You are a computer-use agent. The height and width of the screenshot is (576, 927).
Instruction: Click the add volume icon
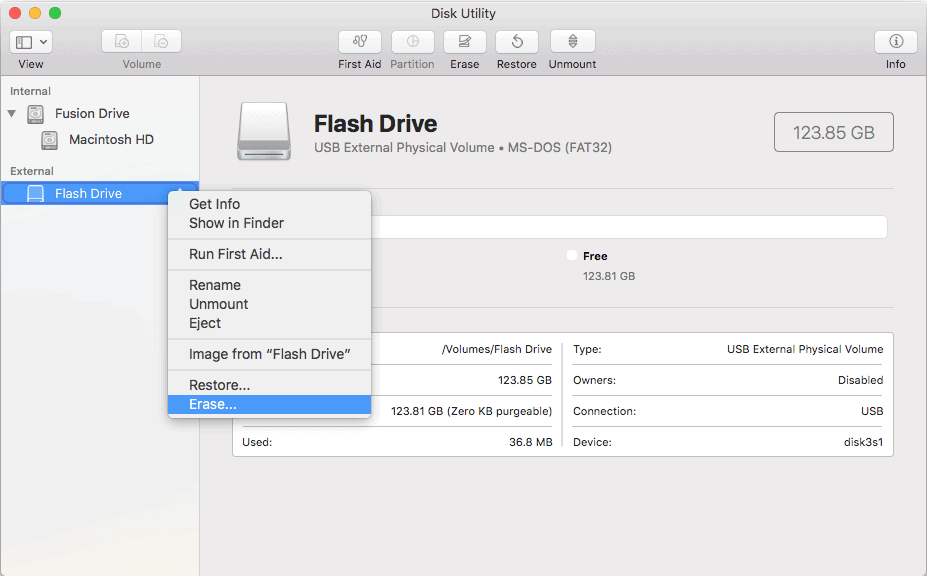[122, 42]
